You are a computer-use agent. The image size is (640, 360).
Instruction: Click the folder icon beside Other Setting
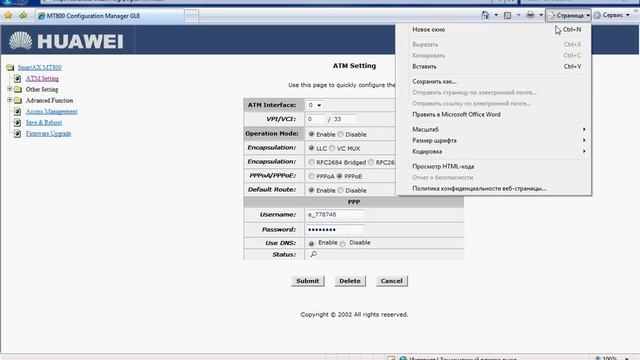(x=18, y=89)
